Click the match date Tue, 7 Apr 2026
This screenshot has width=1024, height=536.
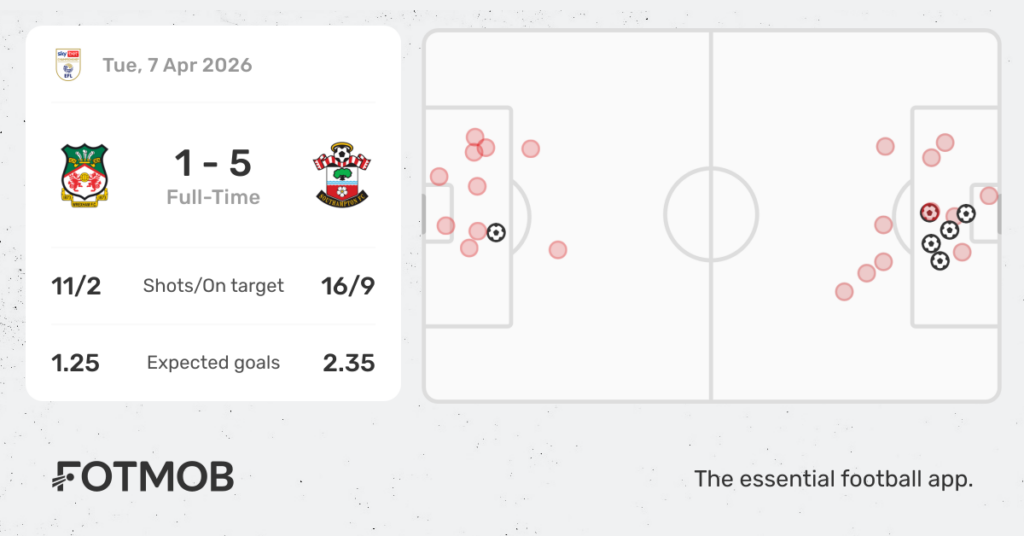177,65
